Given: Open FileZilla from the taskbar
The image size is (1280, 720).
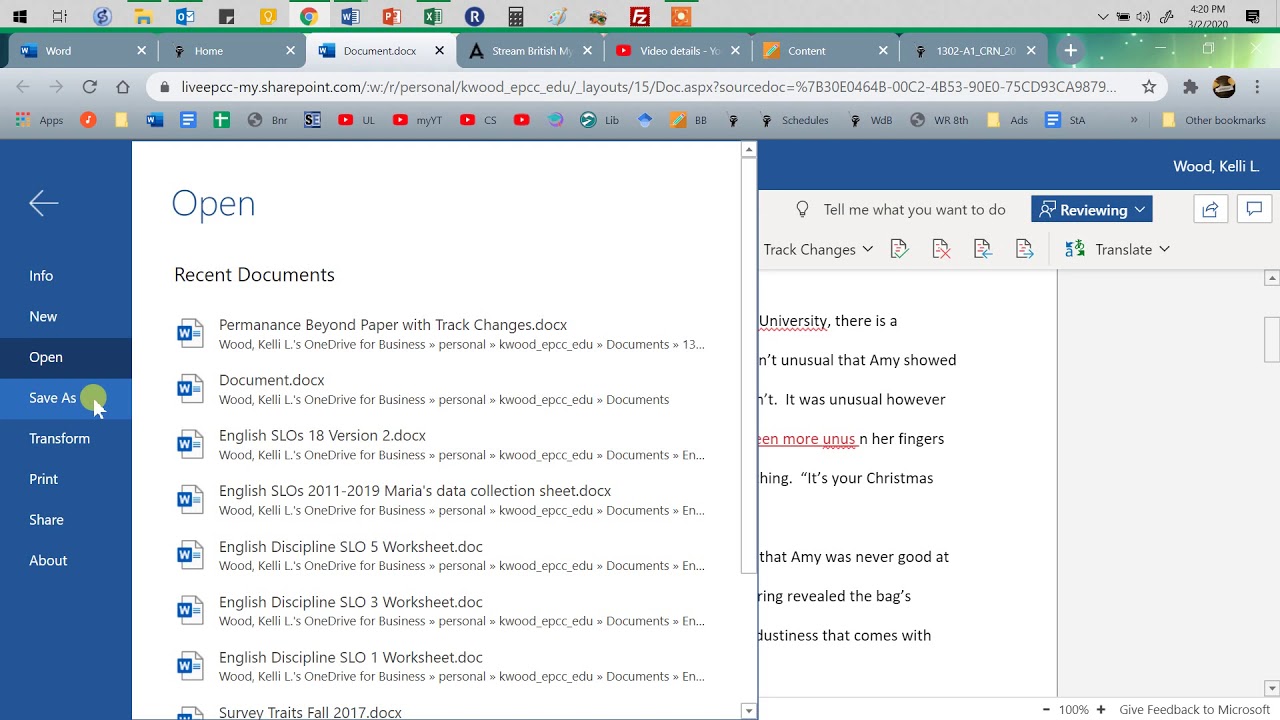Looking at the screenshot, I should coord(639,16).
